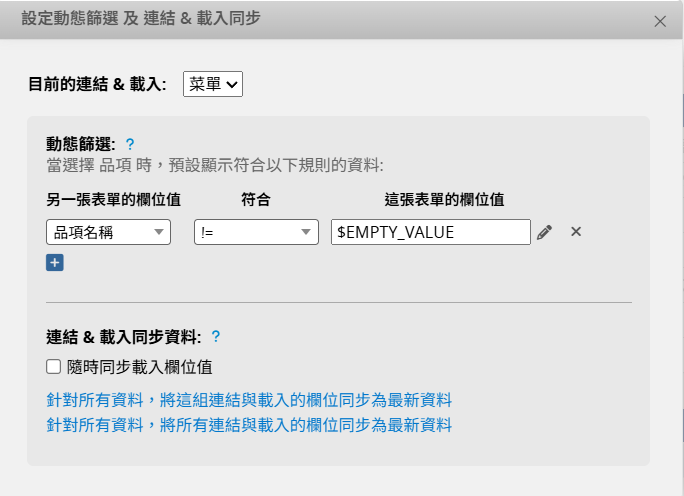The height and width of the screenshot is (496, 684).
Task: Click the help icon beside 動態篩選
Action: 130,144
